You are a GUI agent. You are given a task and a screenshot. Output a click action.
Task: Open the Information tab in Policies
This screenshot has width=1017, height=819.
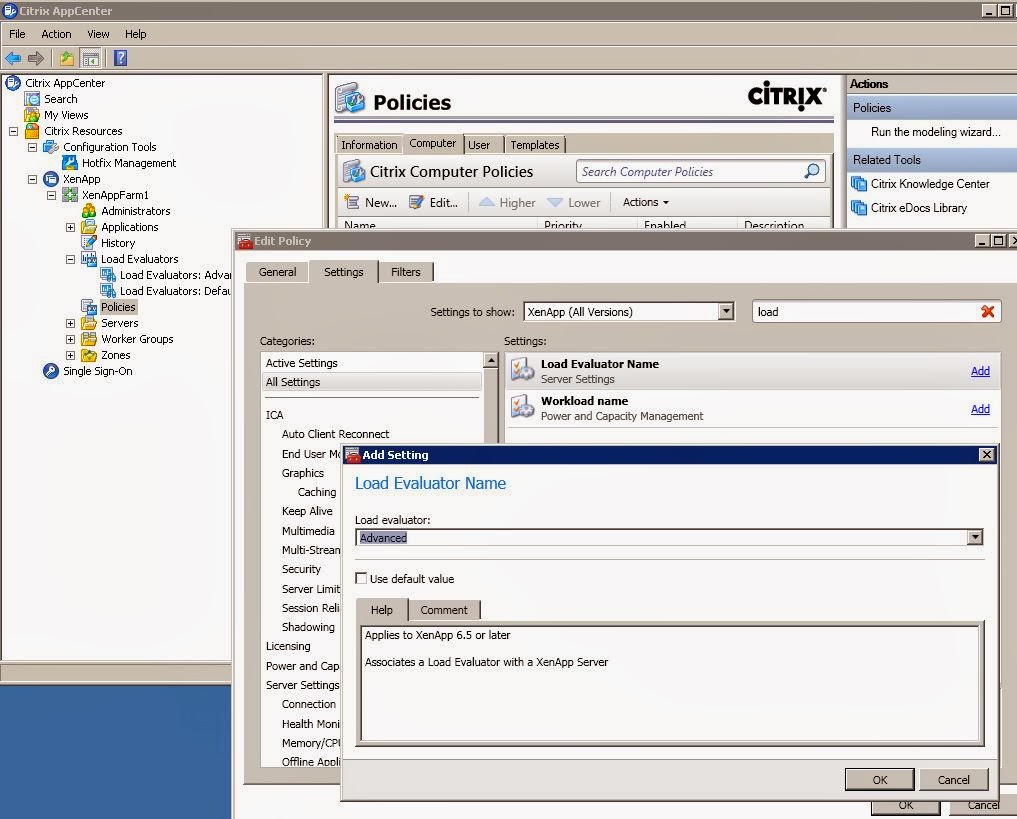[369, 145]
